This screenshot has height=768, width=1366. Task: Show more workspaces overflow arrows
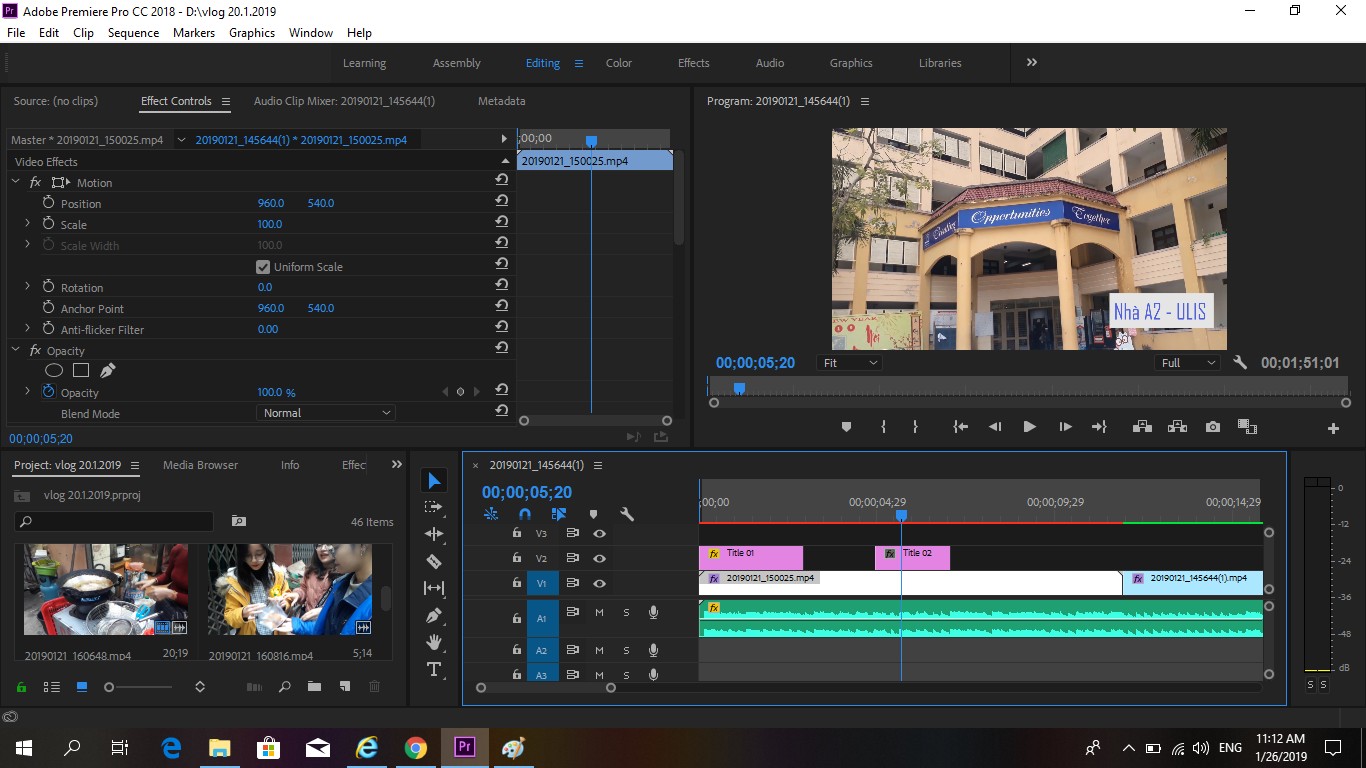coord(1031,62)
